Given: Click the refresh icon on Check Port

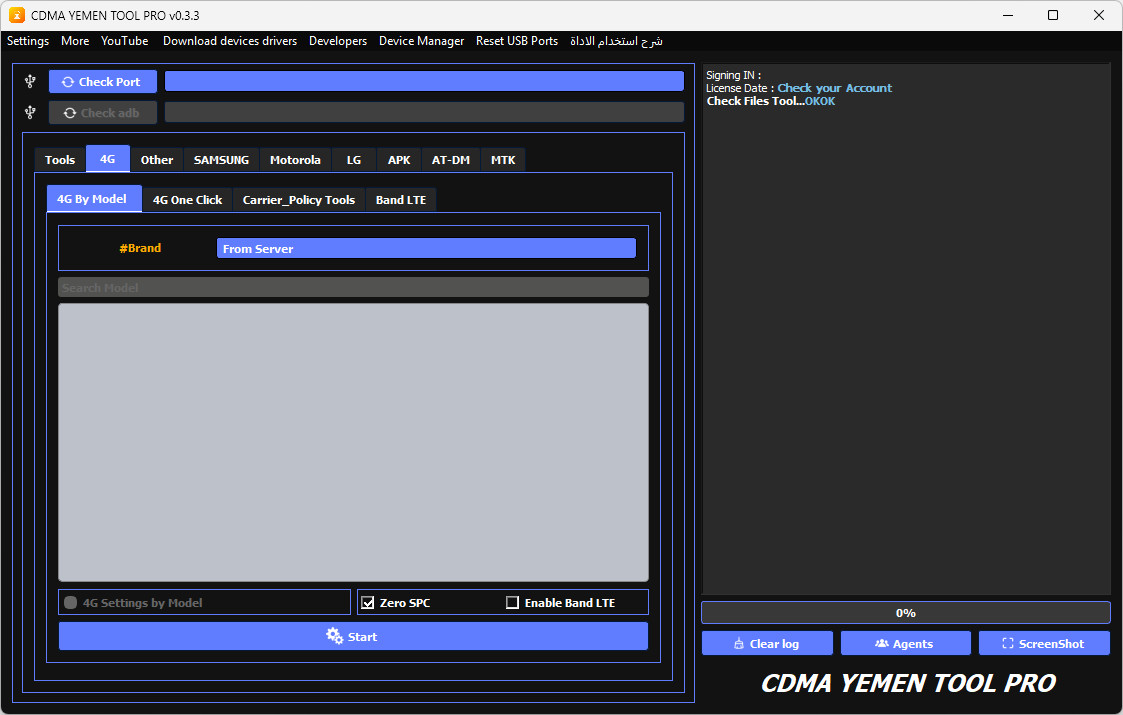Looking at the screenshot, I should coord(68,82).
